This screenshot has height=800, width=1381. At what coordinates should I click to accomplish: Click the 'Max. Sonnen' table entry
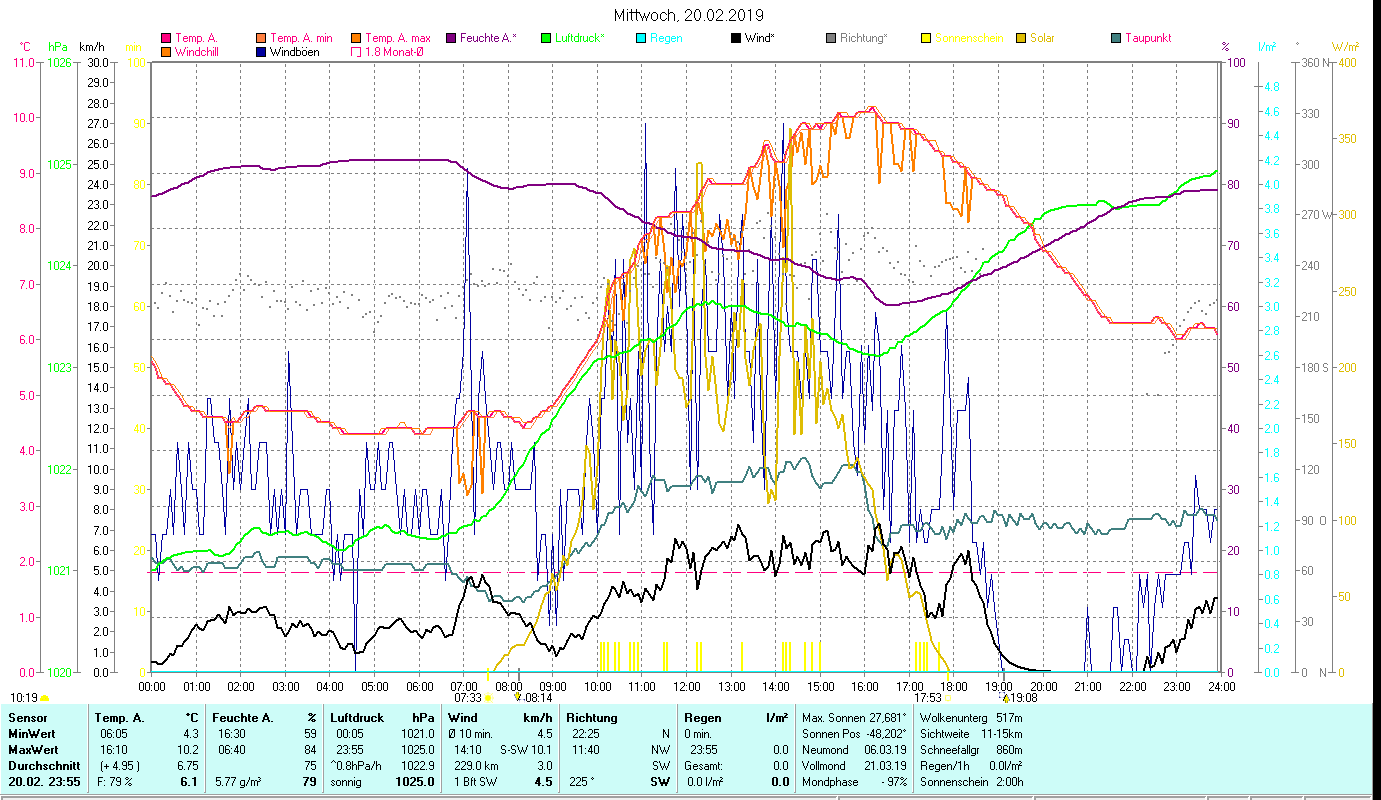click(855, 718)
